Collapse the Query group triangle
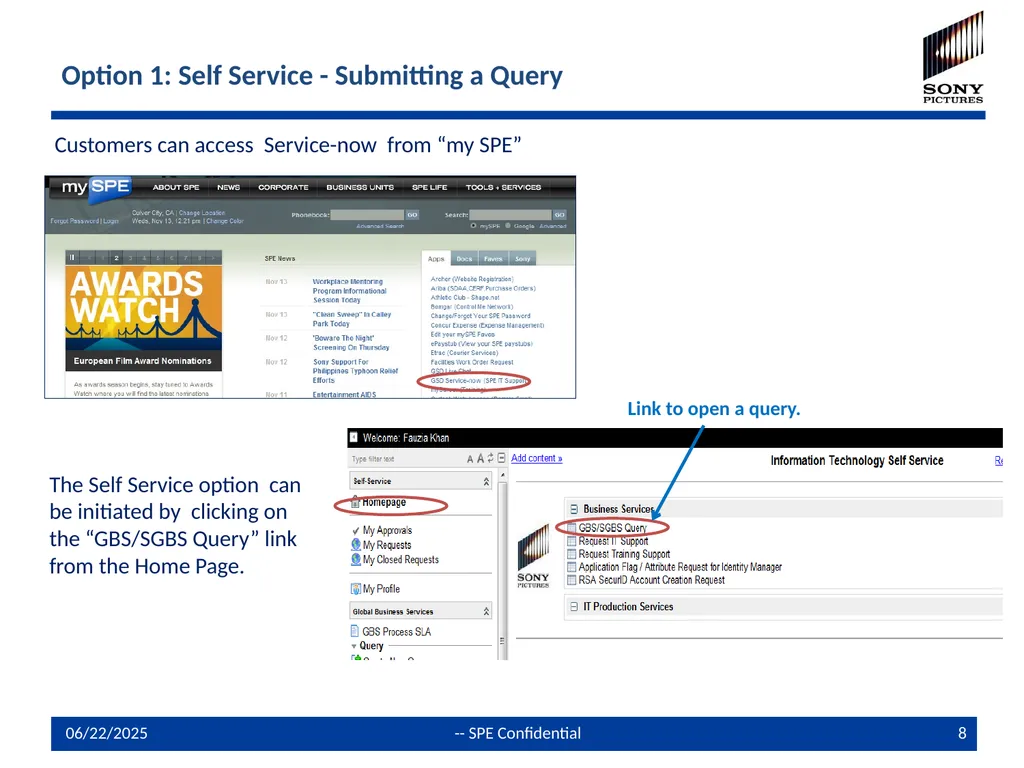The width and height of the screenshot is (1024, 768). pyautogui.click(x=354, y=647)
